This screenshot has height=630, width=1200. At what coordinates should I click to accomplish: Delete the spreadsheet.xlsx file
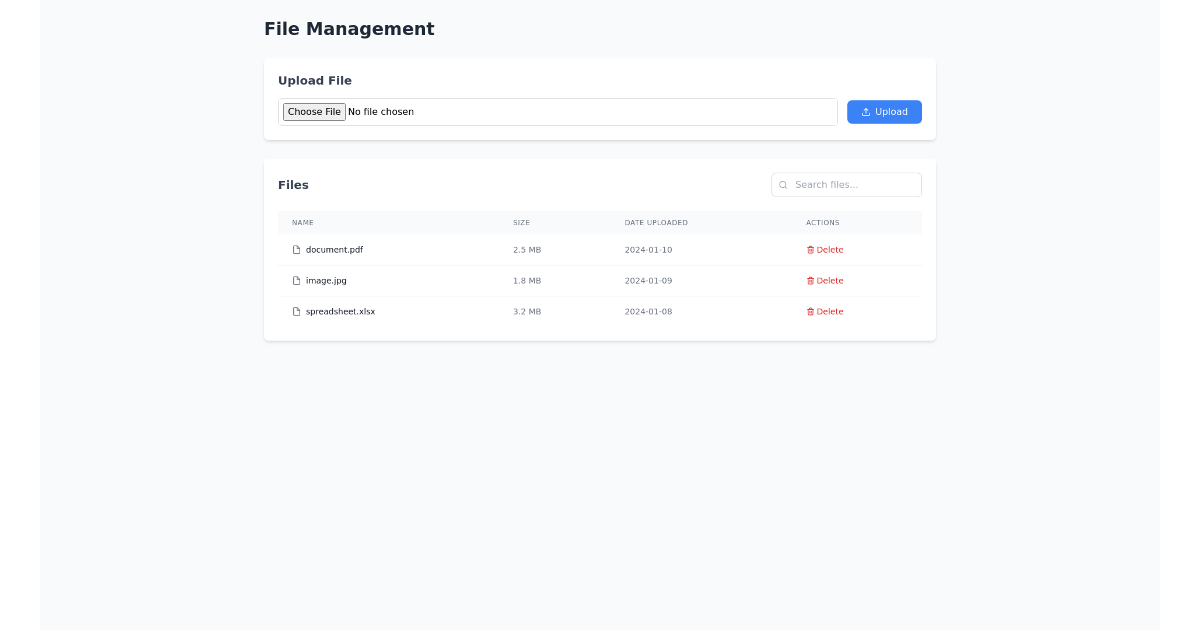825,311
